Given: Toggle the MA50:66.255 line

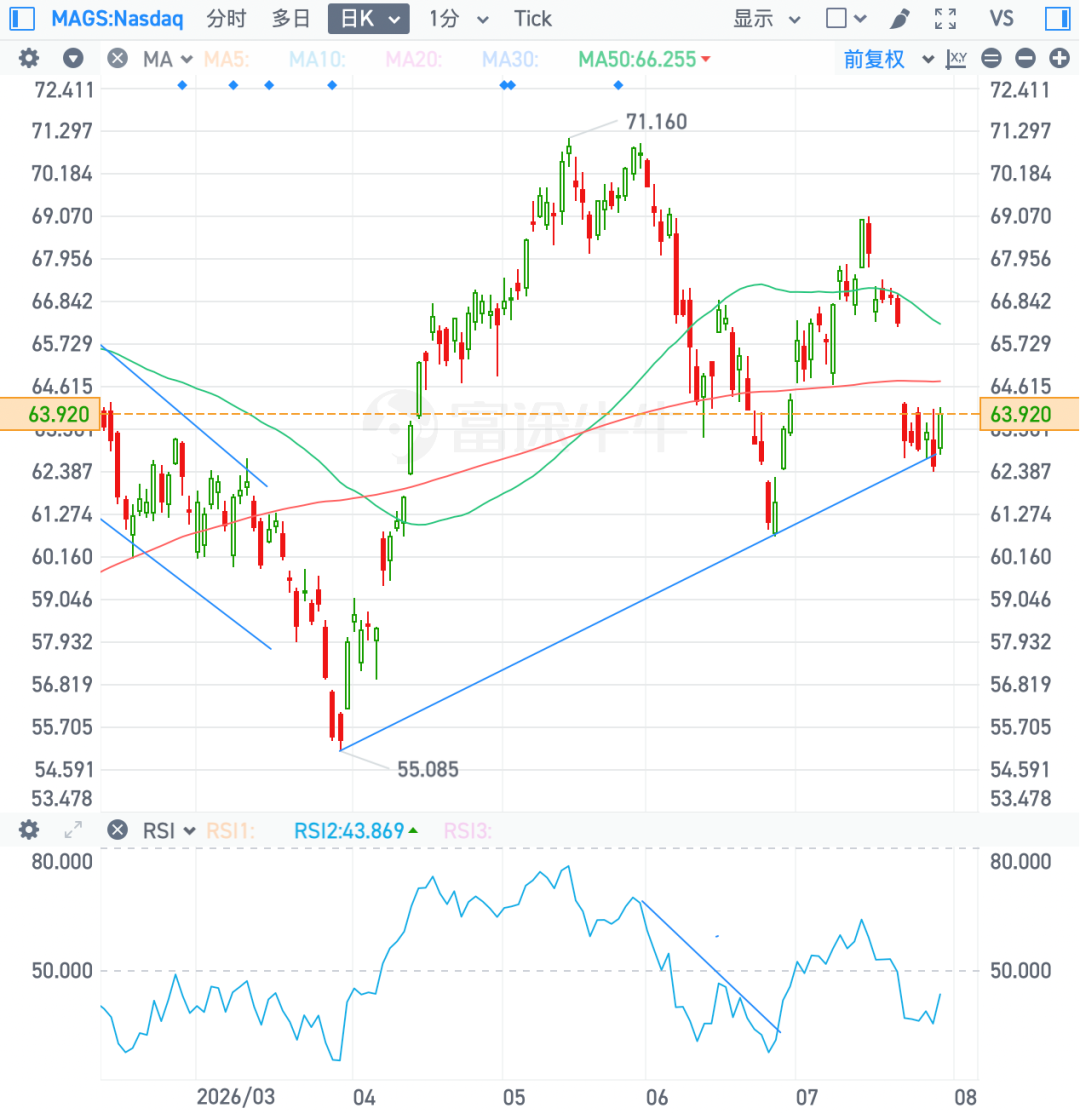Looking at the screenshot, I should [x=644, y=59].
